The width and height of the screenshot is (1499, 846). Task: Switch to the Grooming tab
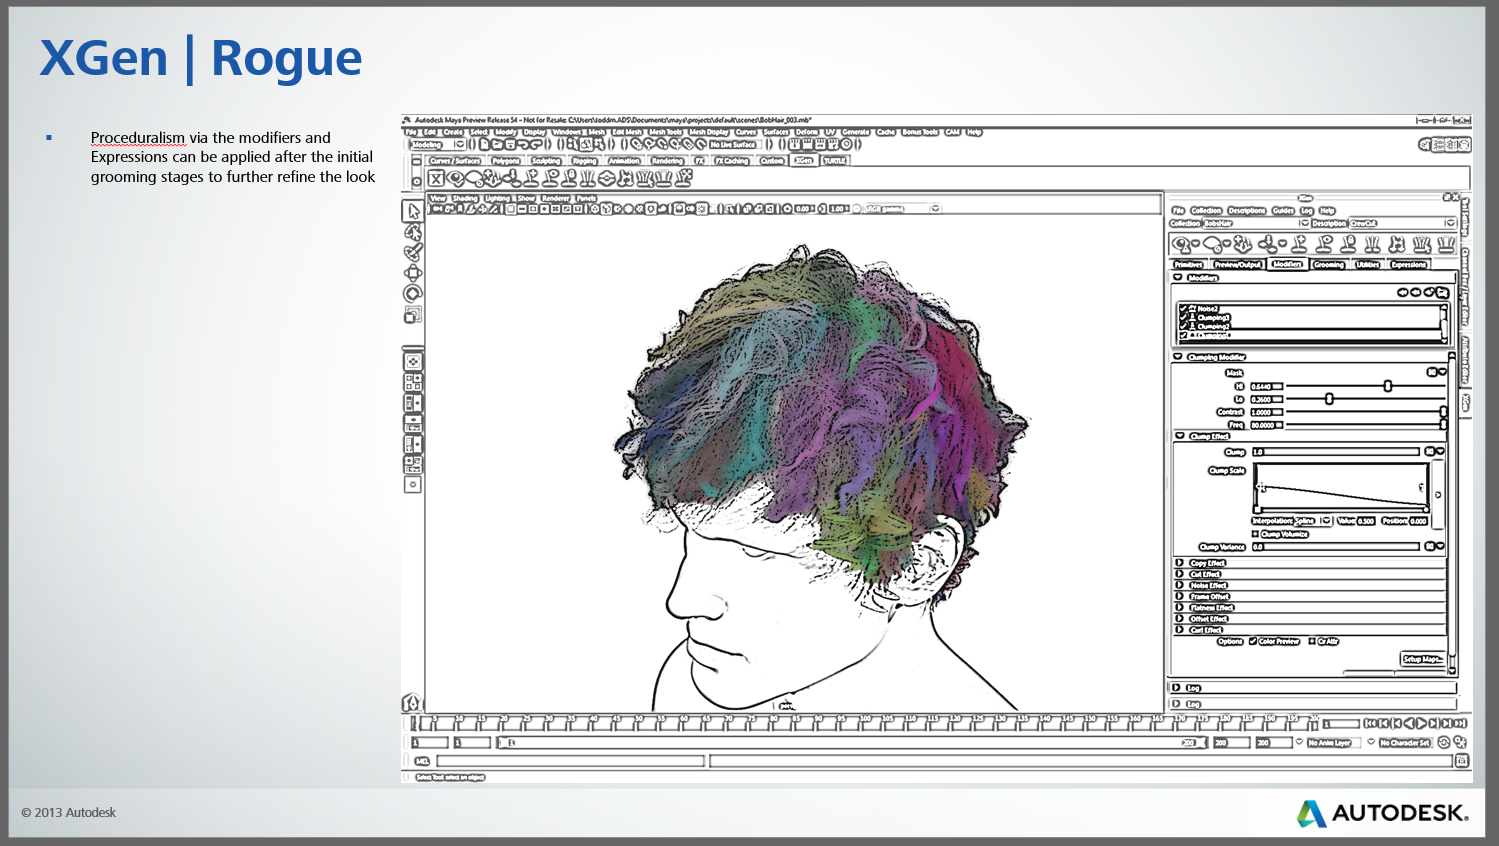pos(1329,265)
